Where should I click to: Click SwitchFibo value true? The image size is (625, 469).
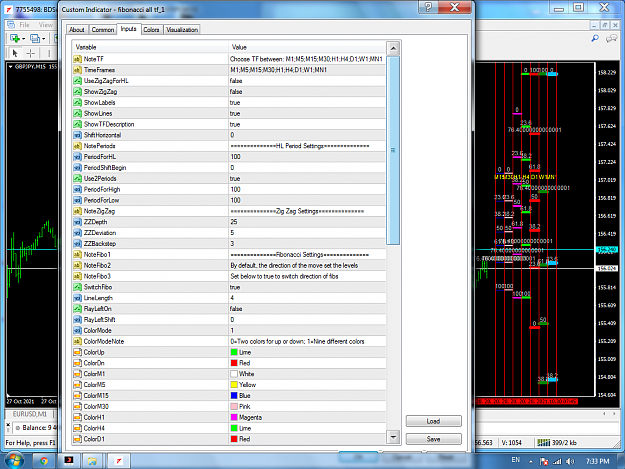pyautogui.click(x=235, y=287)
